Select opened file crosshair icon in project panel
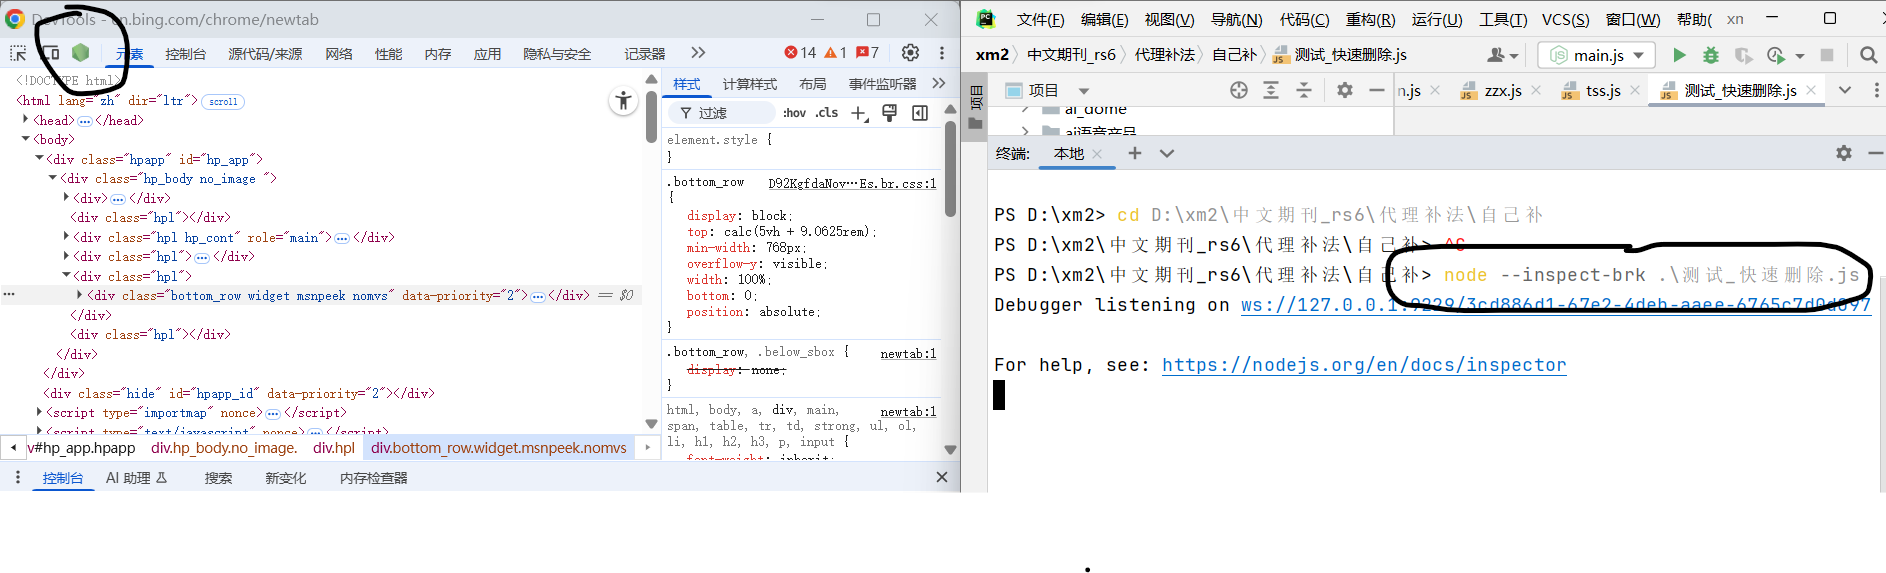Viewport: 1886px width, 573px height. coord(1239,90)
